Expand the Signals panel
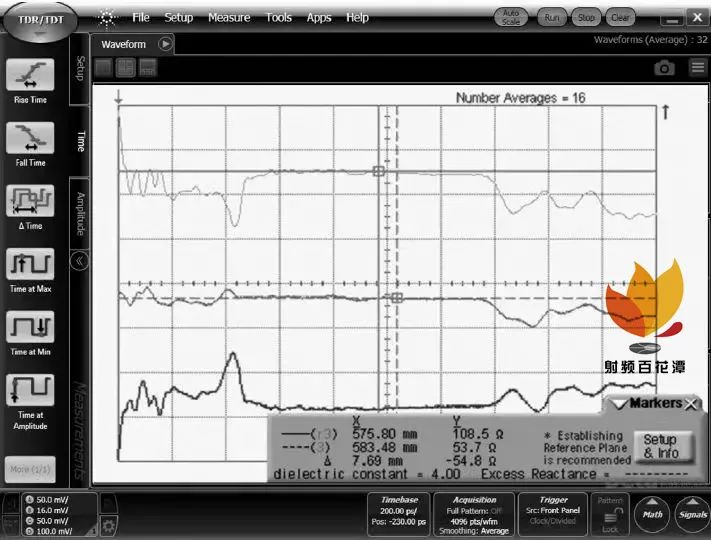 pyautogui.click(x=692, y=513)
